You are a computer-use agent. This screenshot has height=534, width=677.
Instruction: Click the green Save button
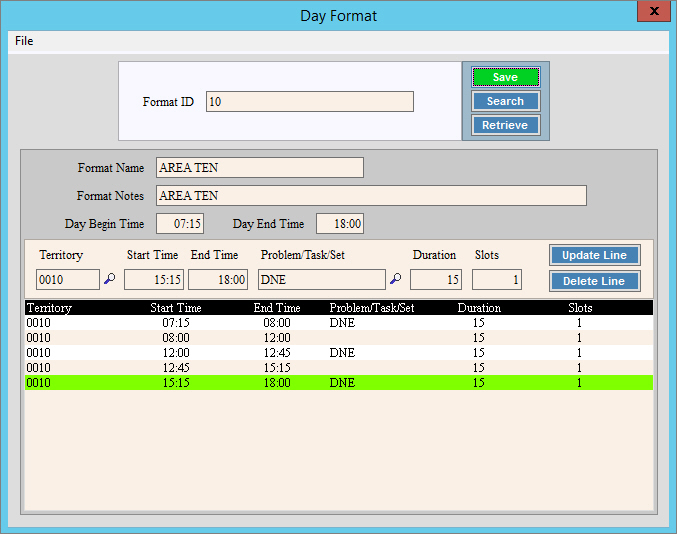click(x=506, y=77)
